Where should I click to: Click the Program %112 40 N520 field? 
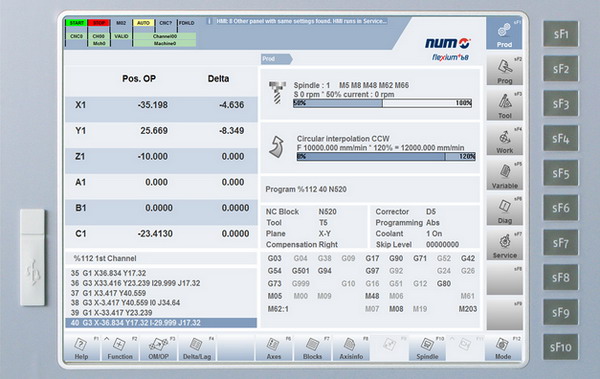370,189
